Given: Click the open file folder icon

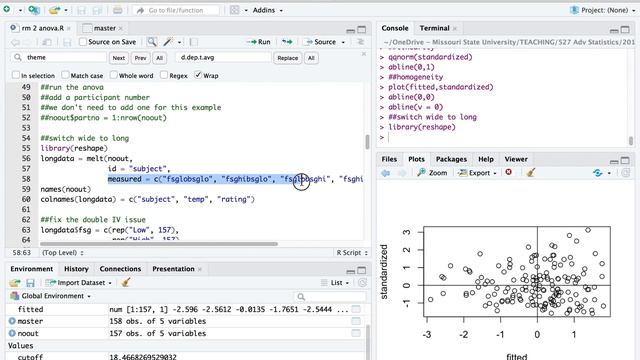Looking at the screenshot, I should tap(54, 10).
